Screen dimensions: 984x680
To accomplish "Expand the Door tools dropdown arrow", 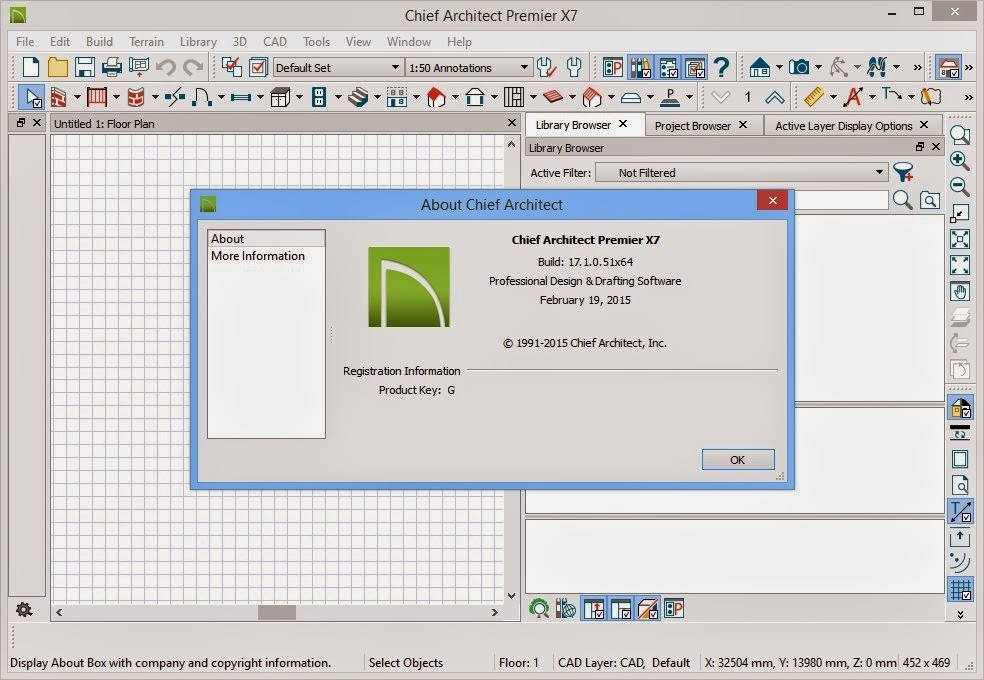I will click(x=221, y=97).
